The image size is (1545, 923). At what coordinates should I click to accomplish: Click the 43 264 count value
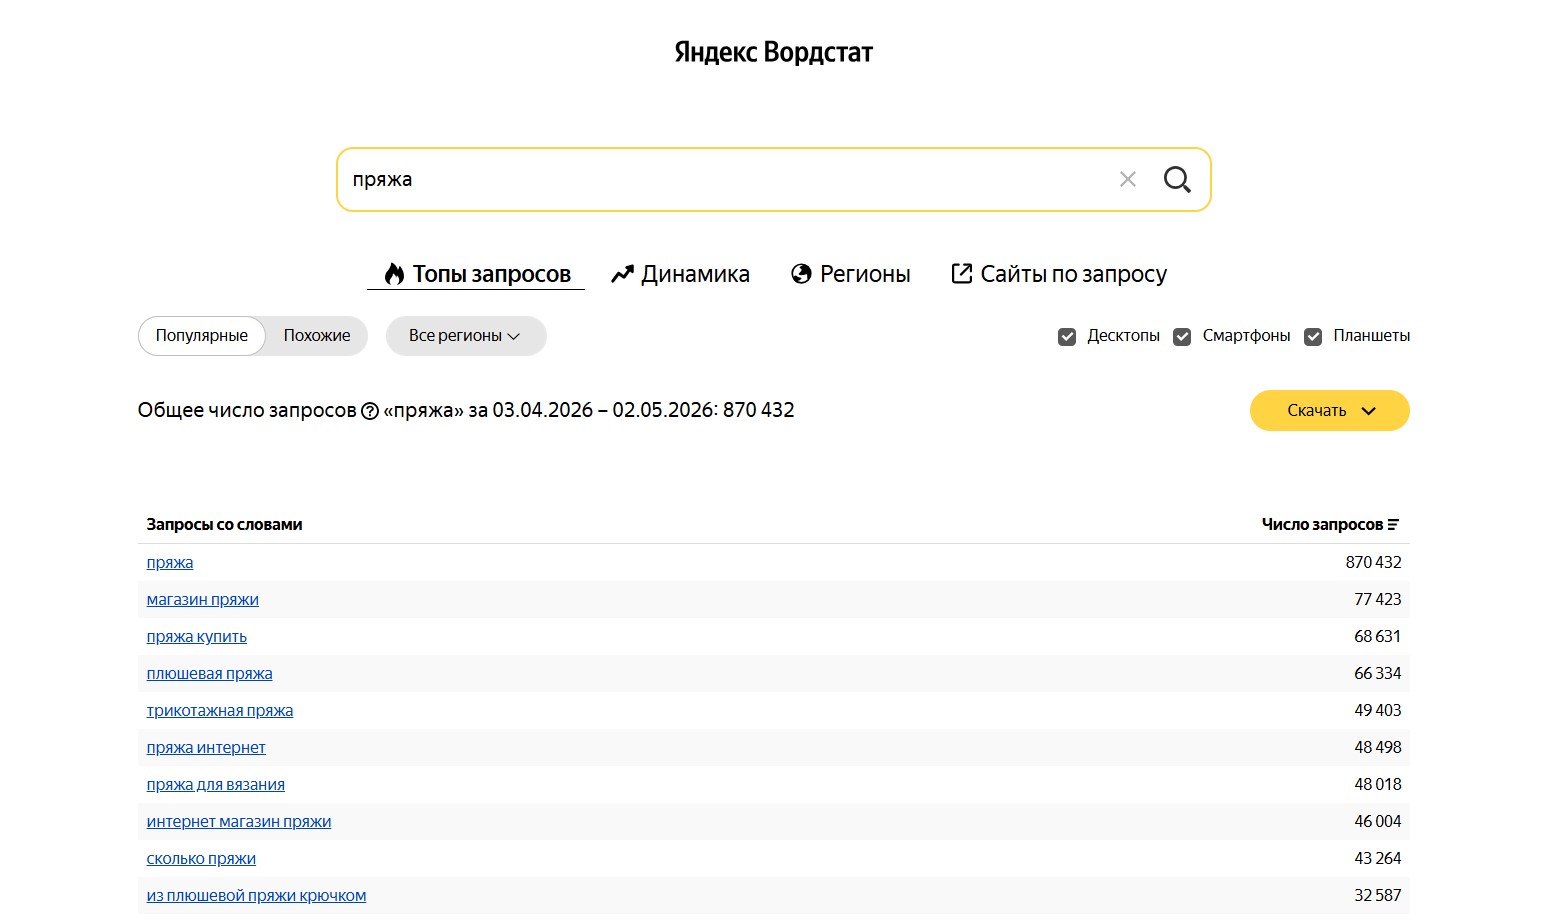point(1378,858)
